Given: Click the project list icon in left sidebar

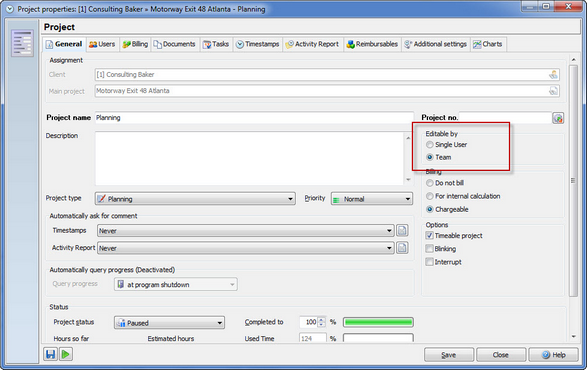Looking at the screenshot, I should (x=22, y=43).
